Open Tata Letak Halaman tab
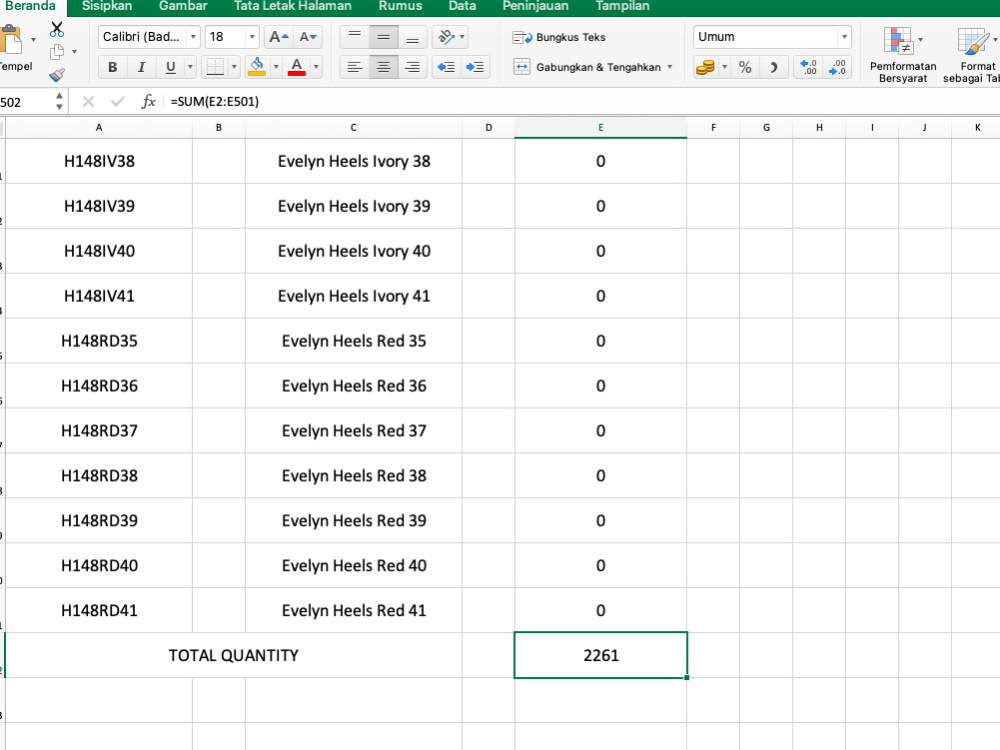 pos(293,6)
